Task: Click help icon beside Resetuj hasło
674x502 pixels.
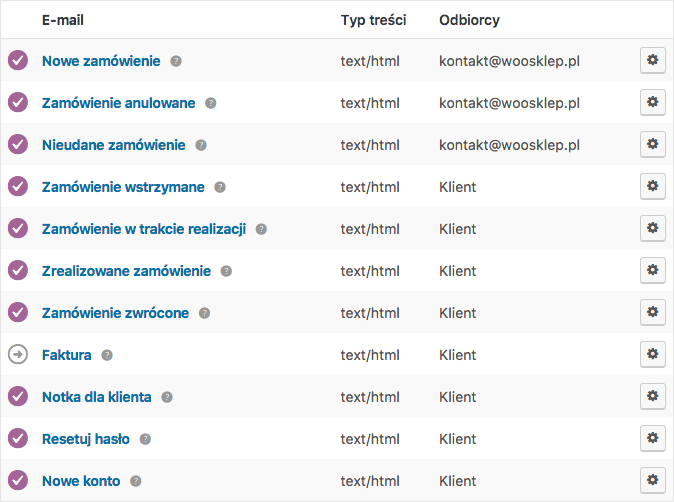Action: pos(145,439)
